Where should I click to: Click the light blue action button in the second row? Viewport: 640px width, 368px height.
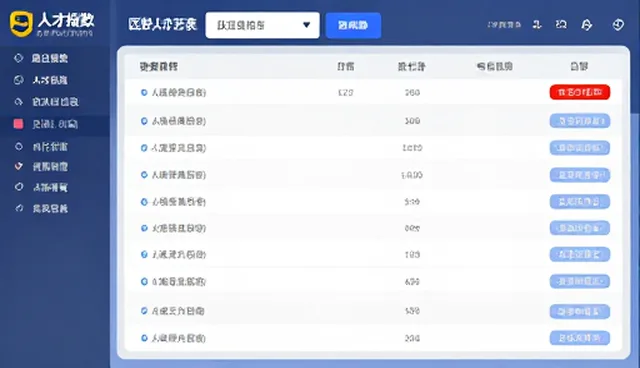(x=580, y=121)
